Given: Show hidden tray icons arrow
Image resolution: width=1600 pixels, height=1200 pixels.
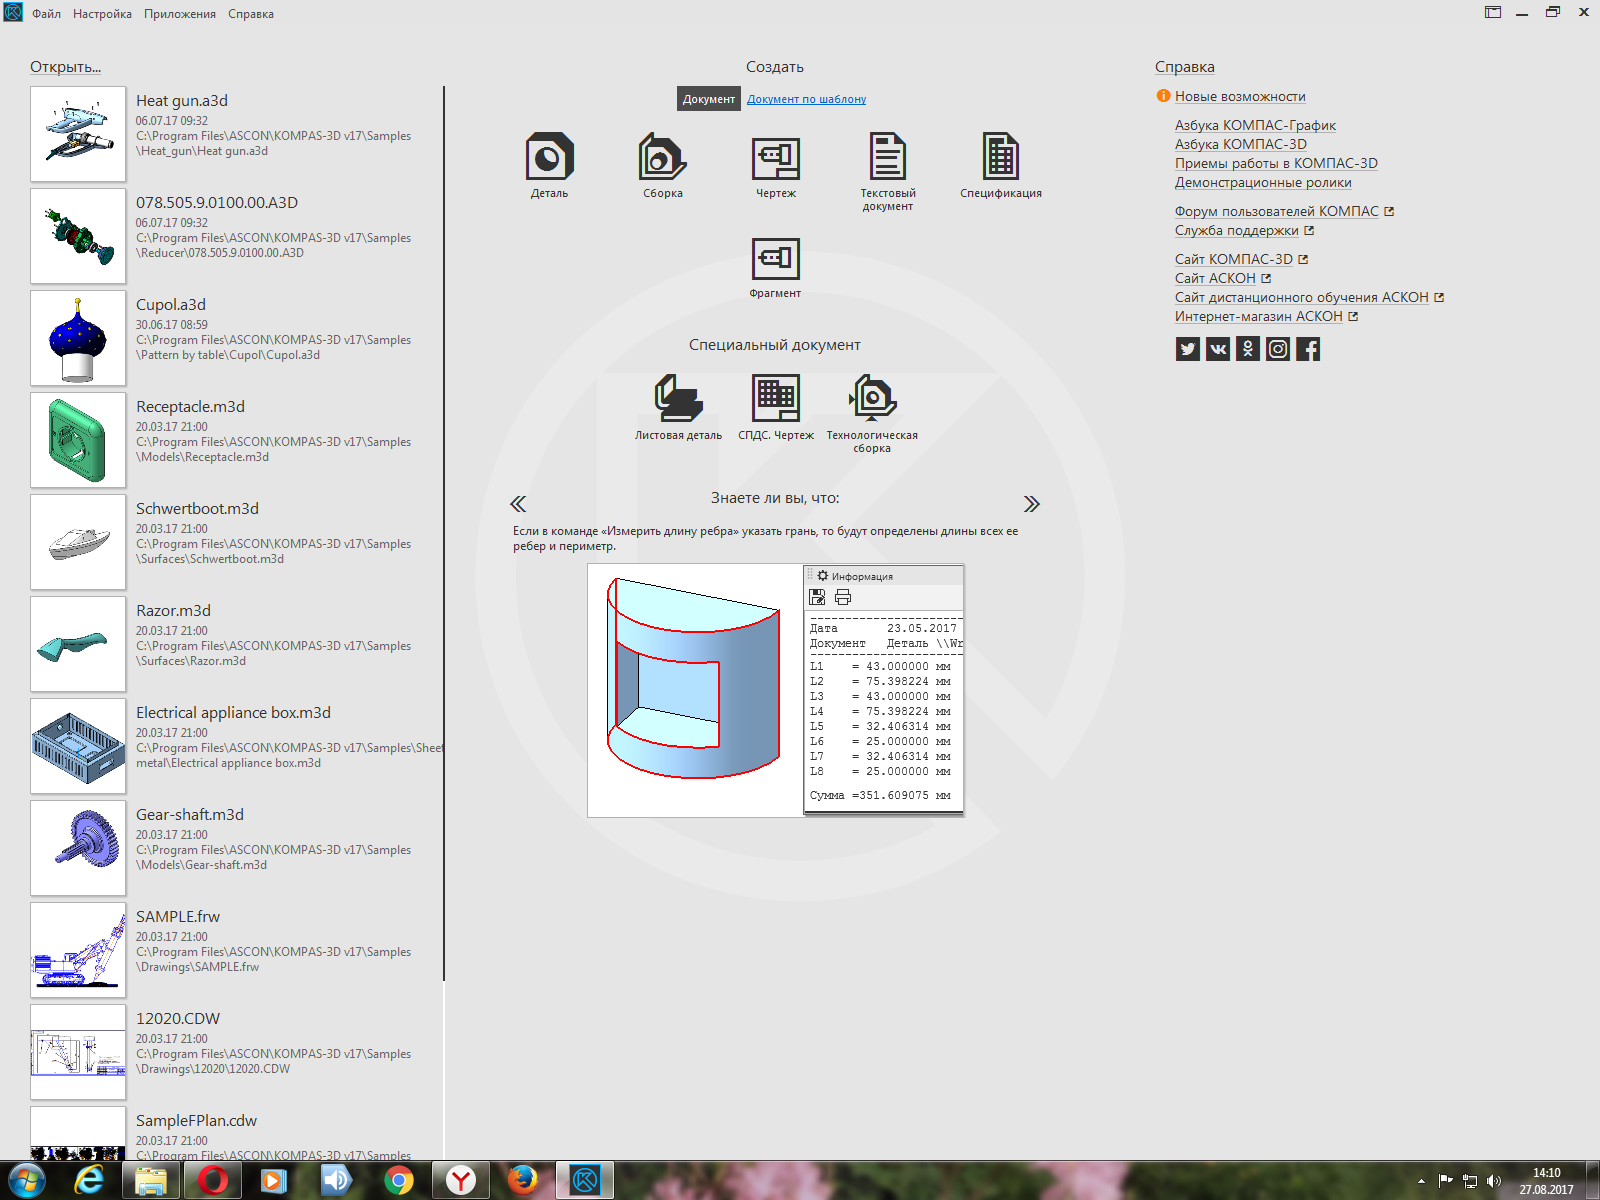Looking at the screenshot, I should click(x=1421, y=1181).
